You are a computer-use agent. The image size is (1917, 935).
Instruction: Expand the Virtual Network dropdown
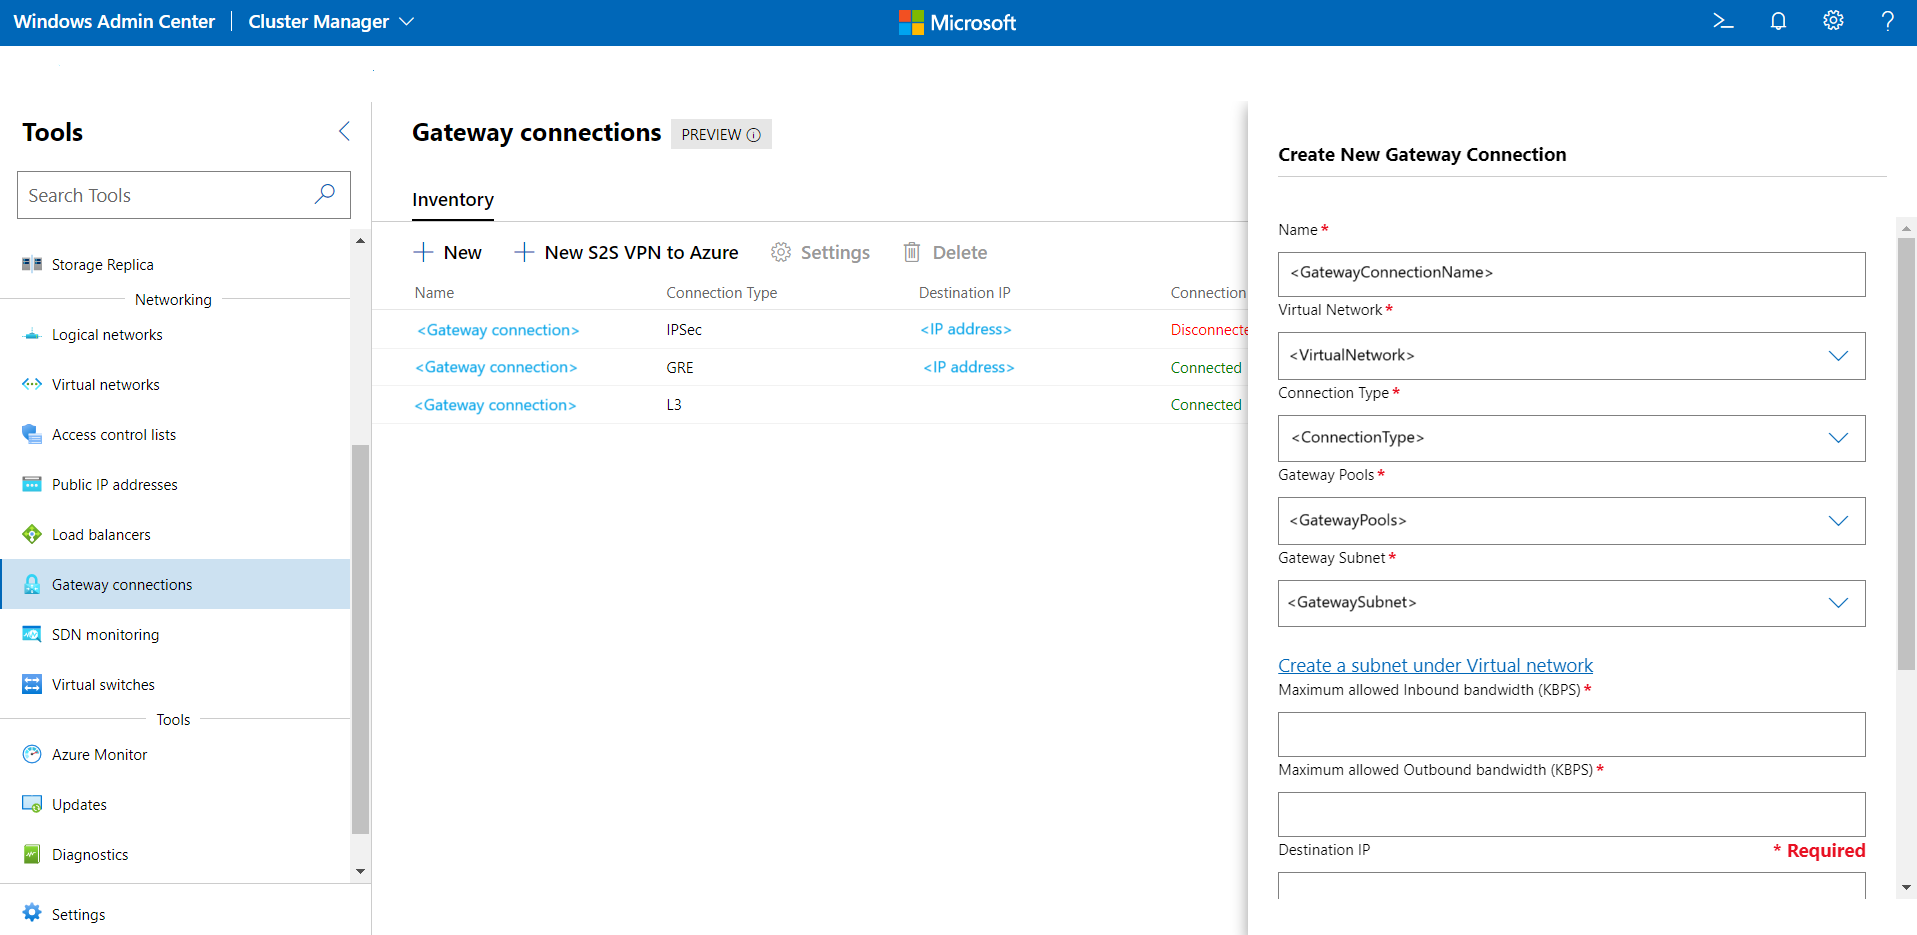point(1838,356)
